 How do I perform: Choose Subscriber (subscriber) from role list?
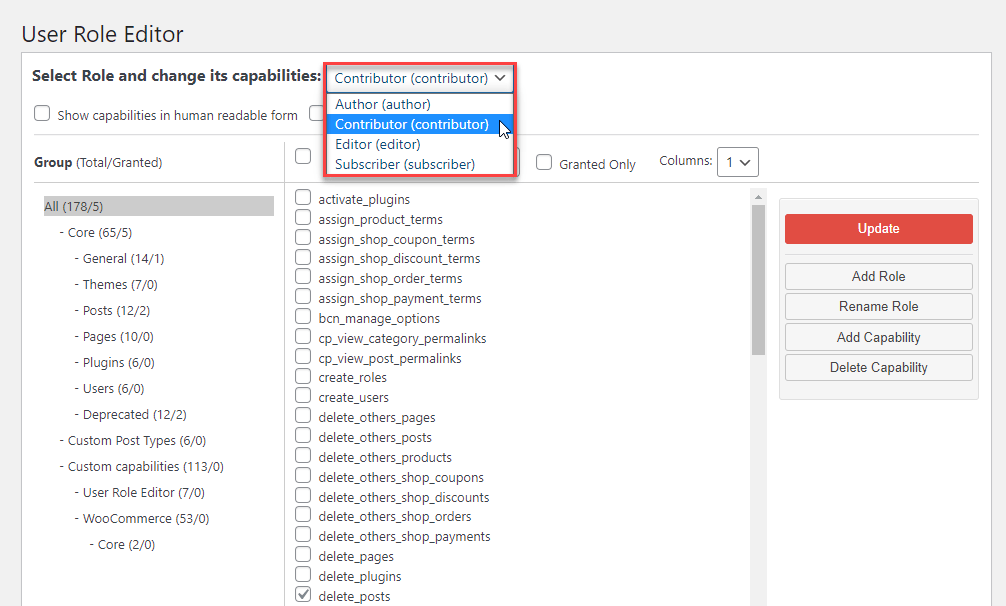pos(420,164)
